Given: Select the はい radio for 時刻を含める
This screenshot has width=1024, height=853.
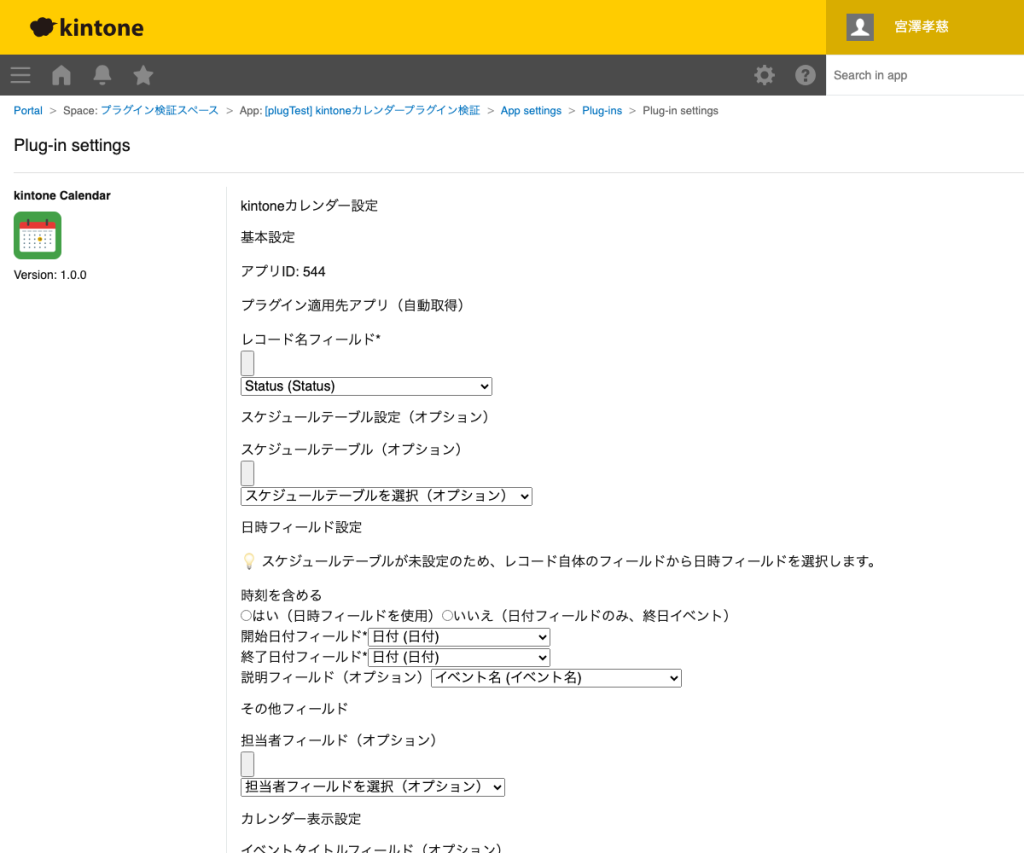Looking at the screenshot, I should point(246,615).
